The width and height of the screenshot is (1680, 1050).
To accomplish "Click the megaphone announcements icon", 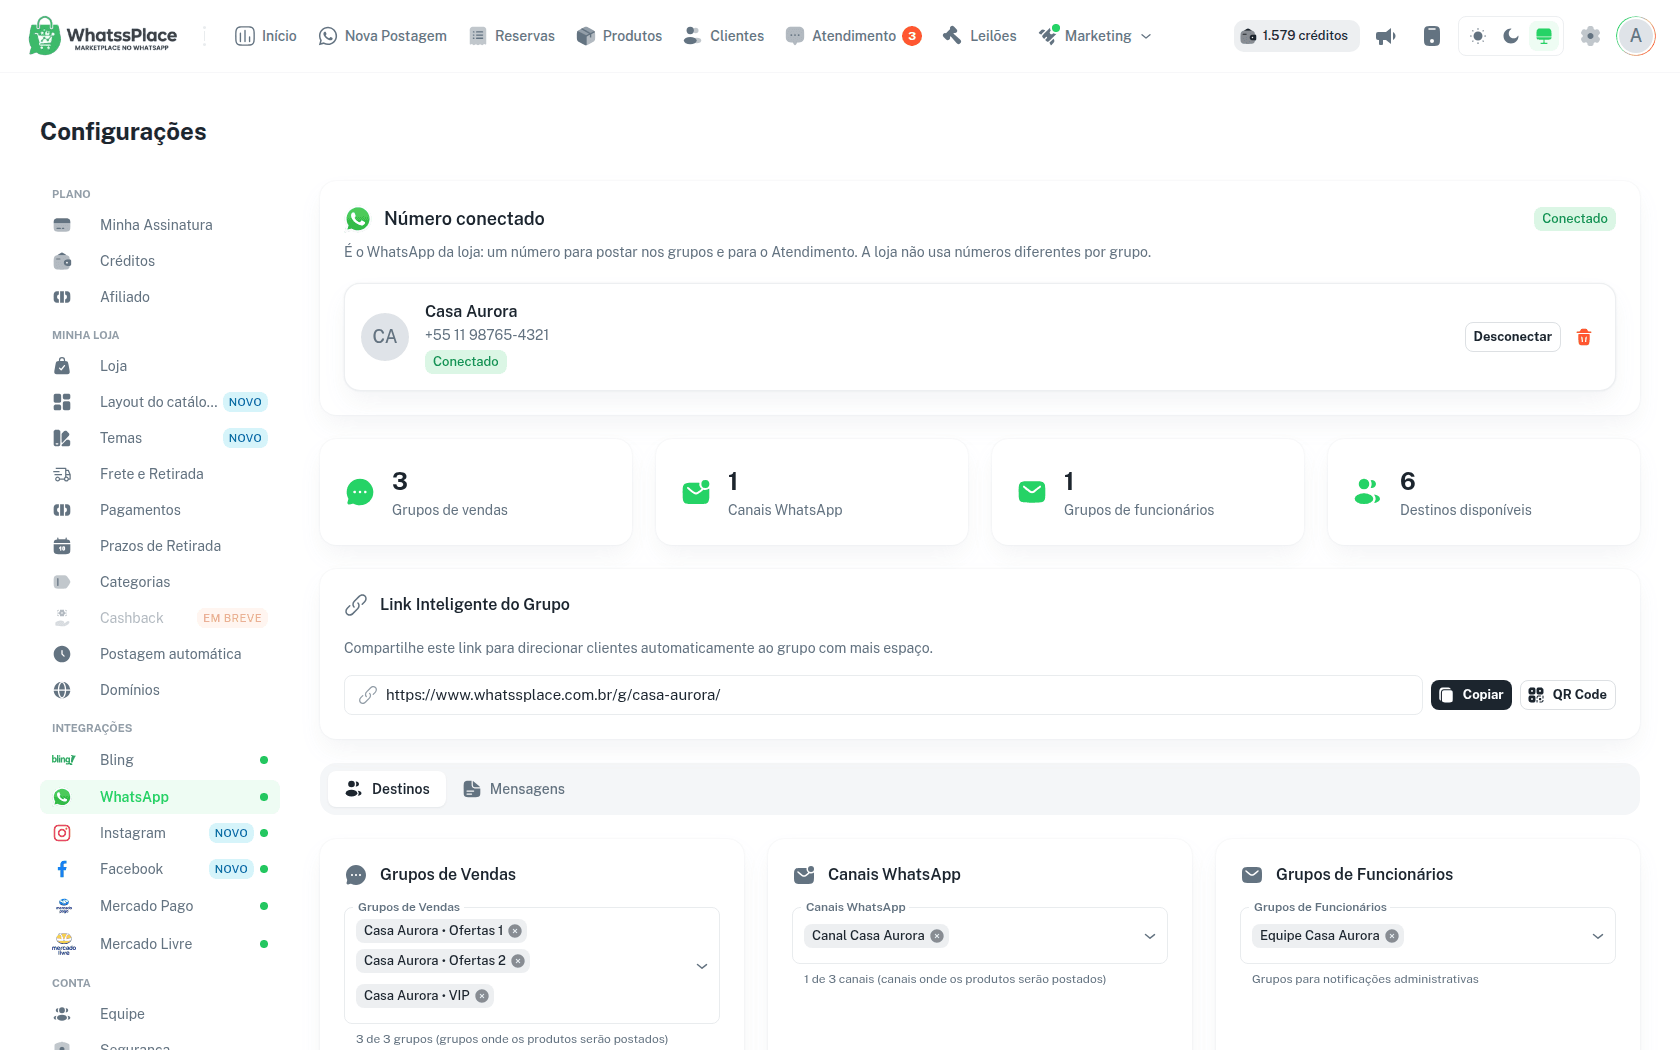I will click(x=1386, y=36).
